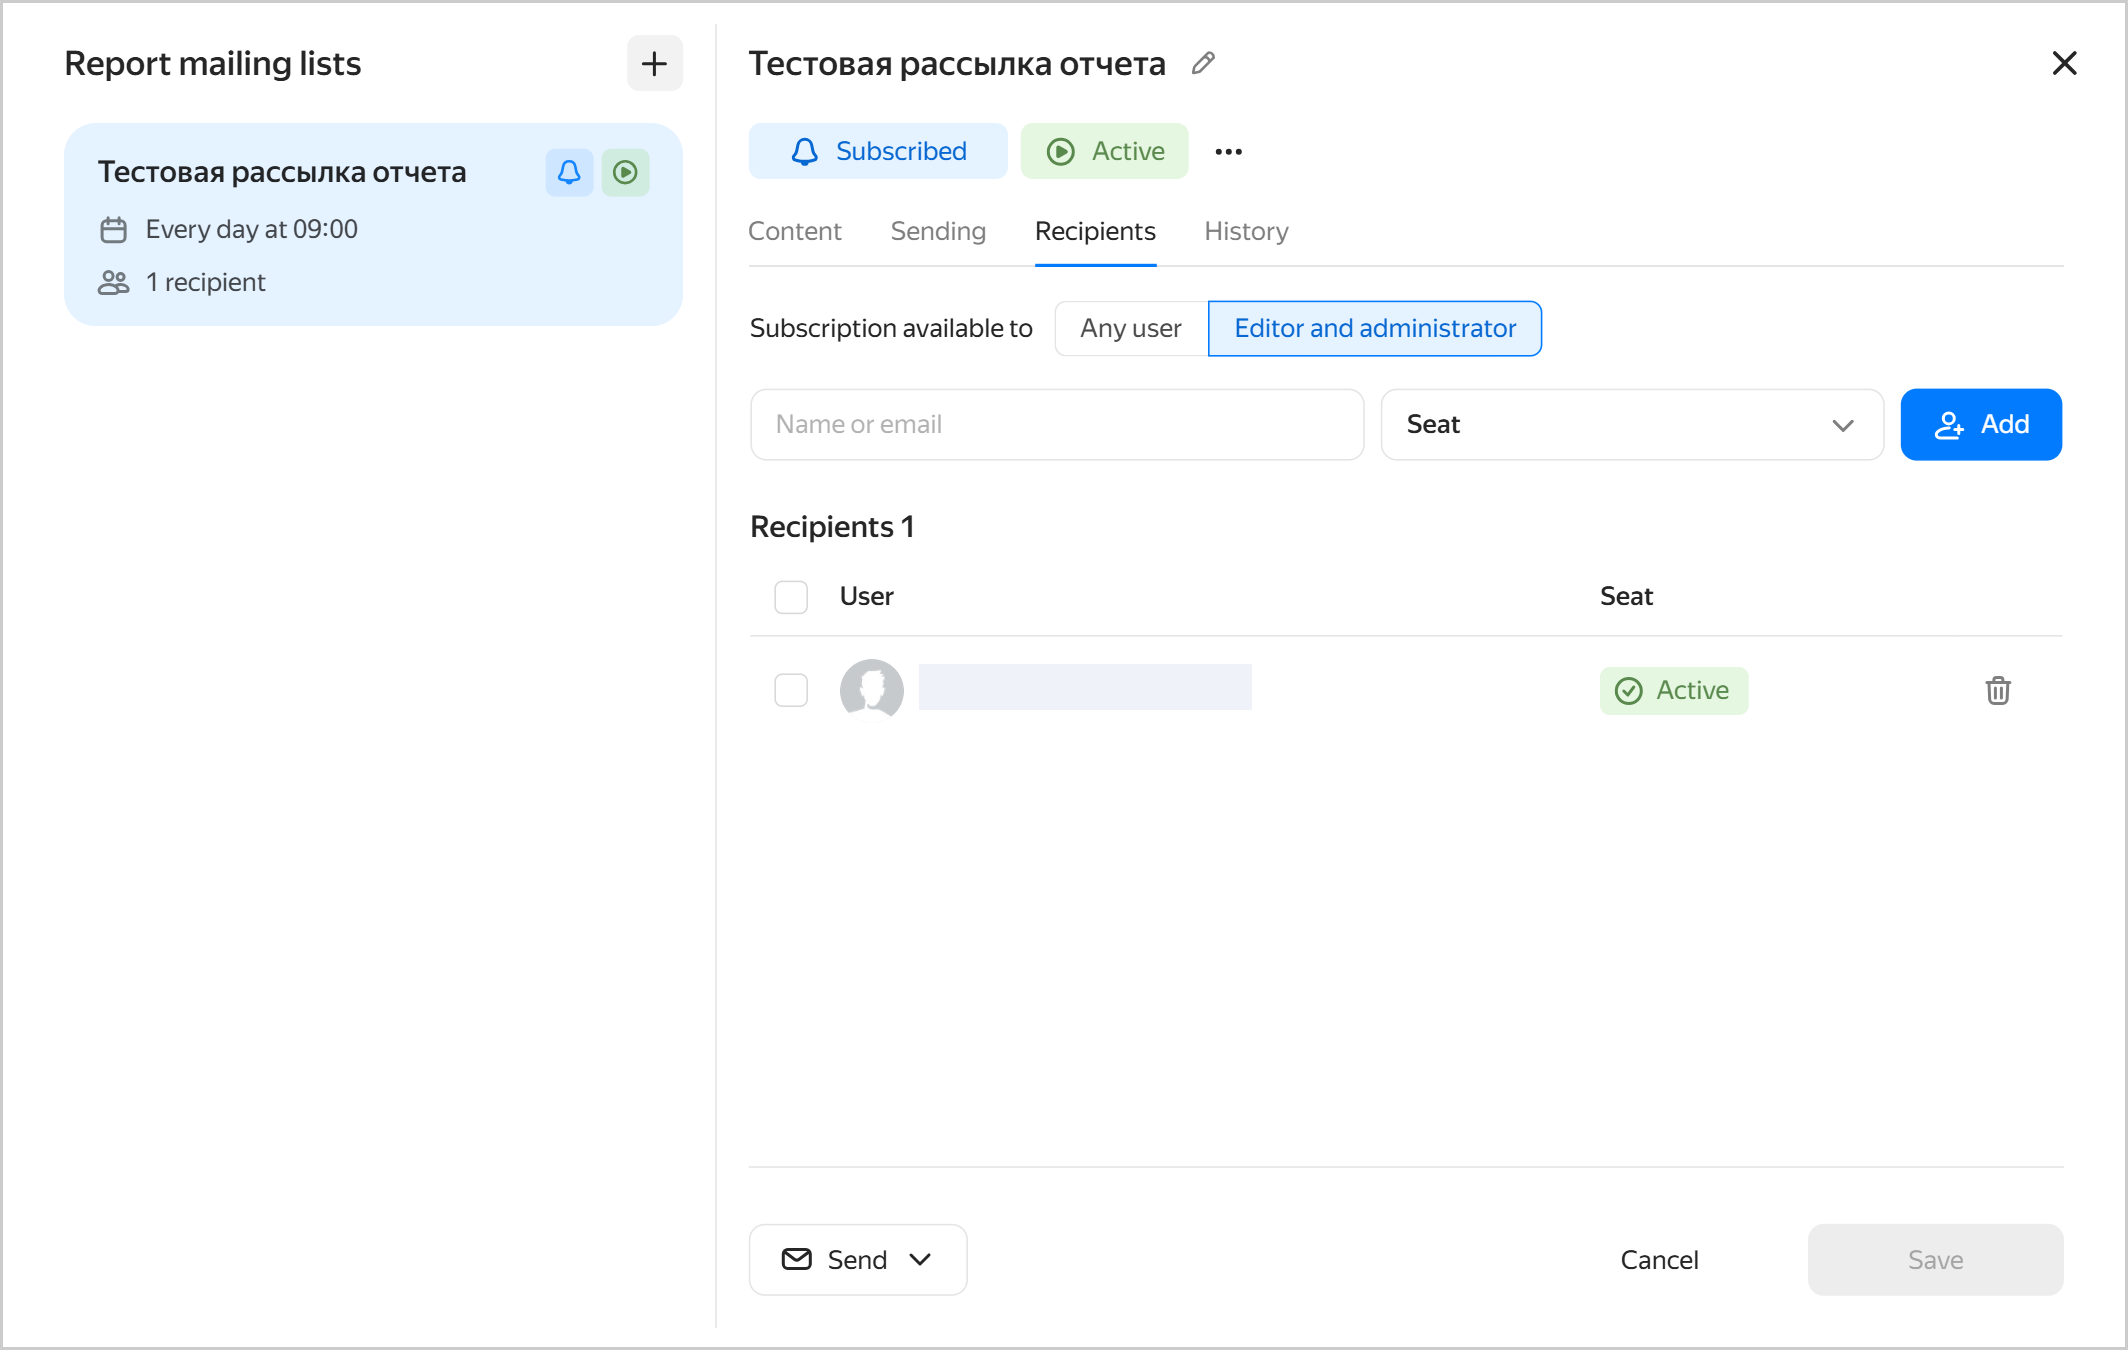
Task: Switch to the Content tab
Action: coord(795,232)
